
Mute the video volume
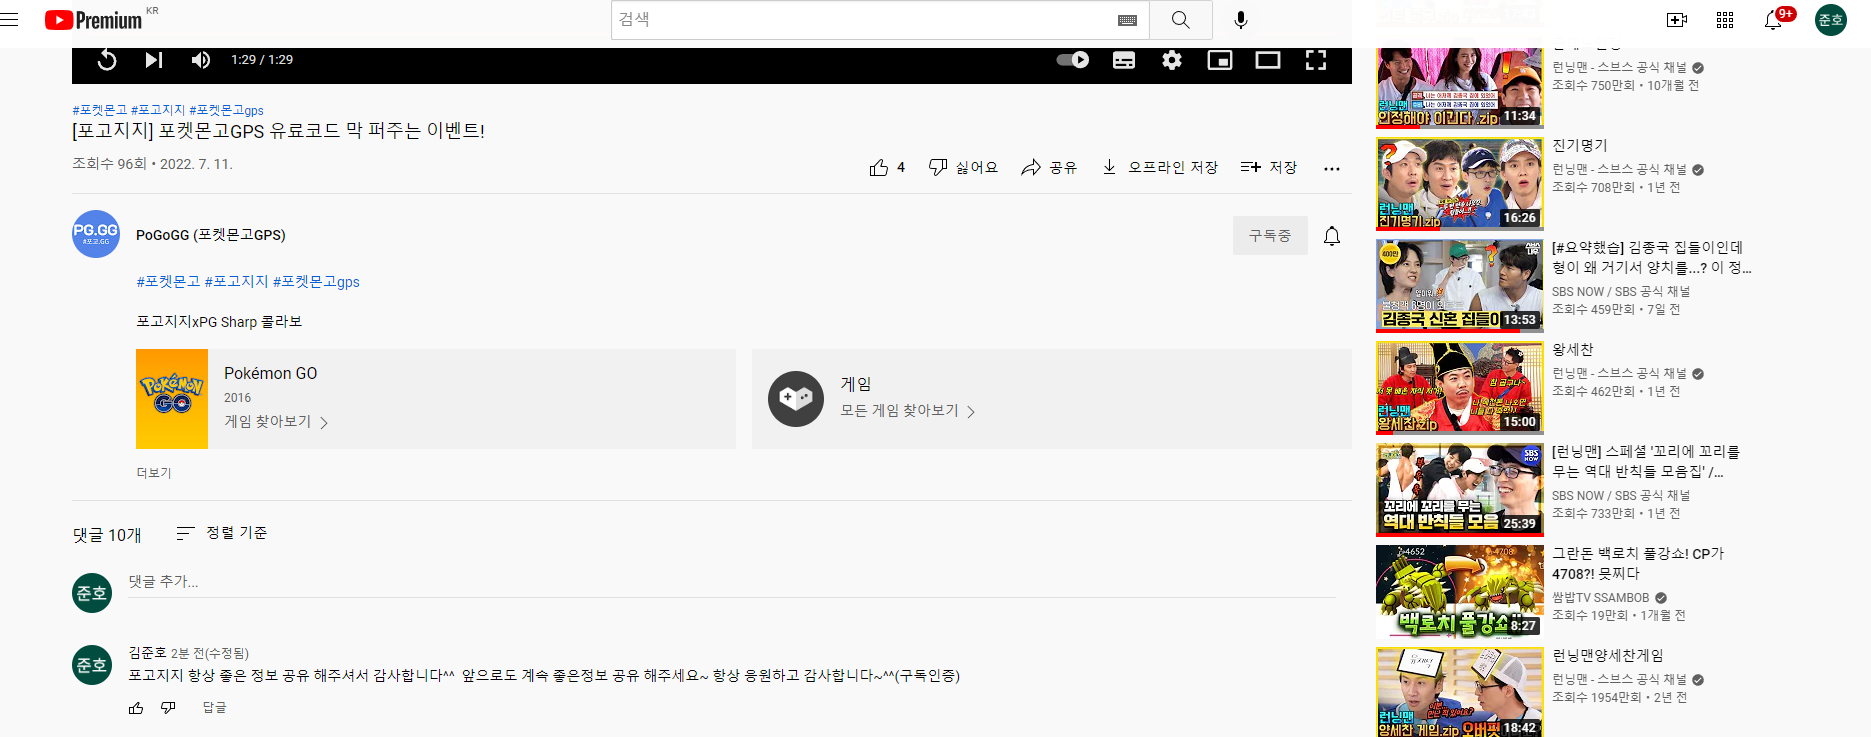(201, 60)
